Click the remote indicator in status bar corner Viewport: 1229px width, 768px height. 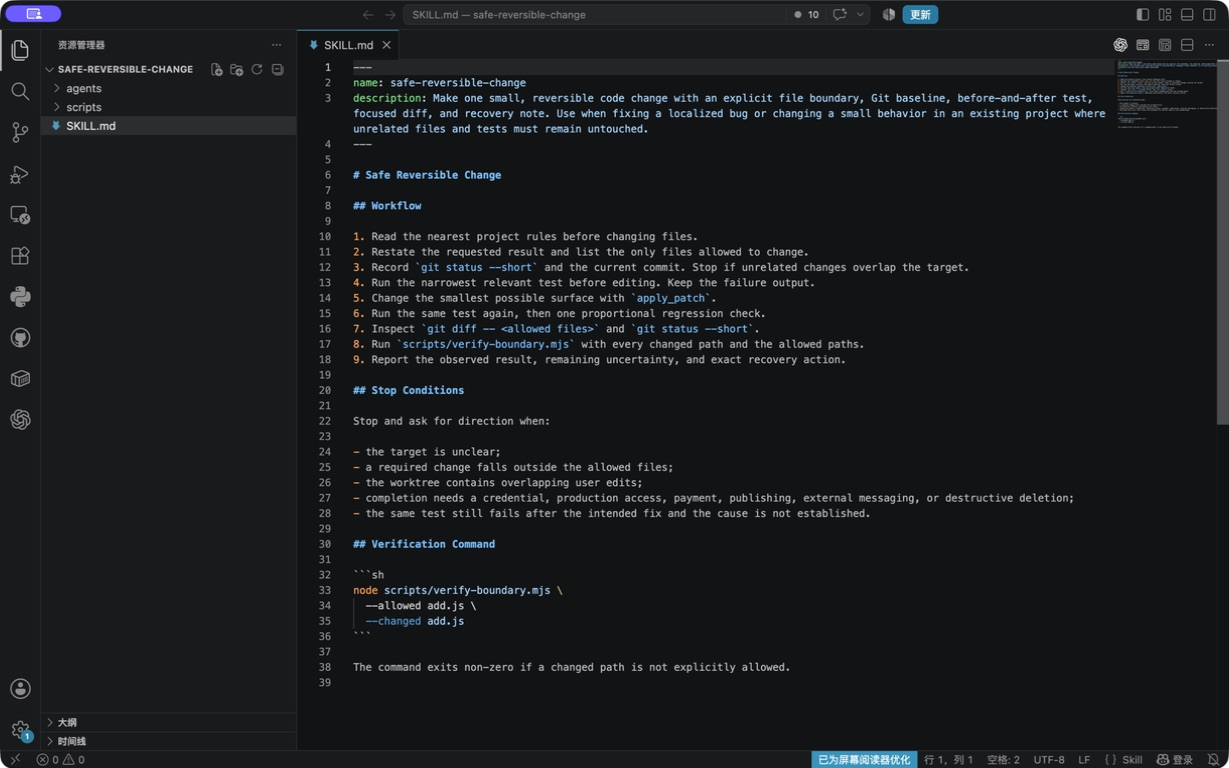pos(14,760)
